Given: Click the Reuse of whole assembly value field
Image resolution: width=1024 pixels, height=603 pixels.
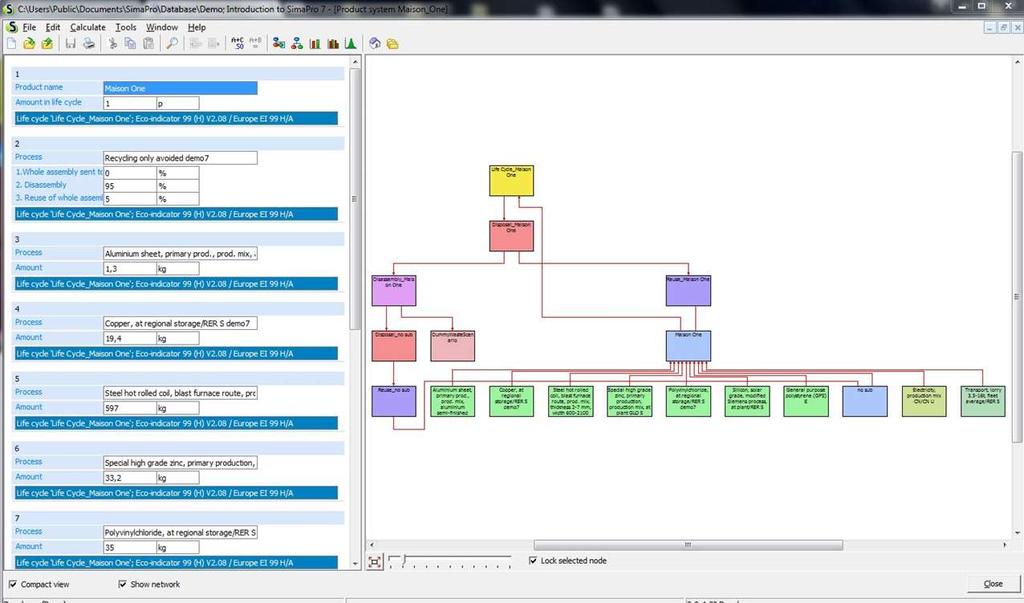Looking at the screenshot, I should [129, 199].
